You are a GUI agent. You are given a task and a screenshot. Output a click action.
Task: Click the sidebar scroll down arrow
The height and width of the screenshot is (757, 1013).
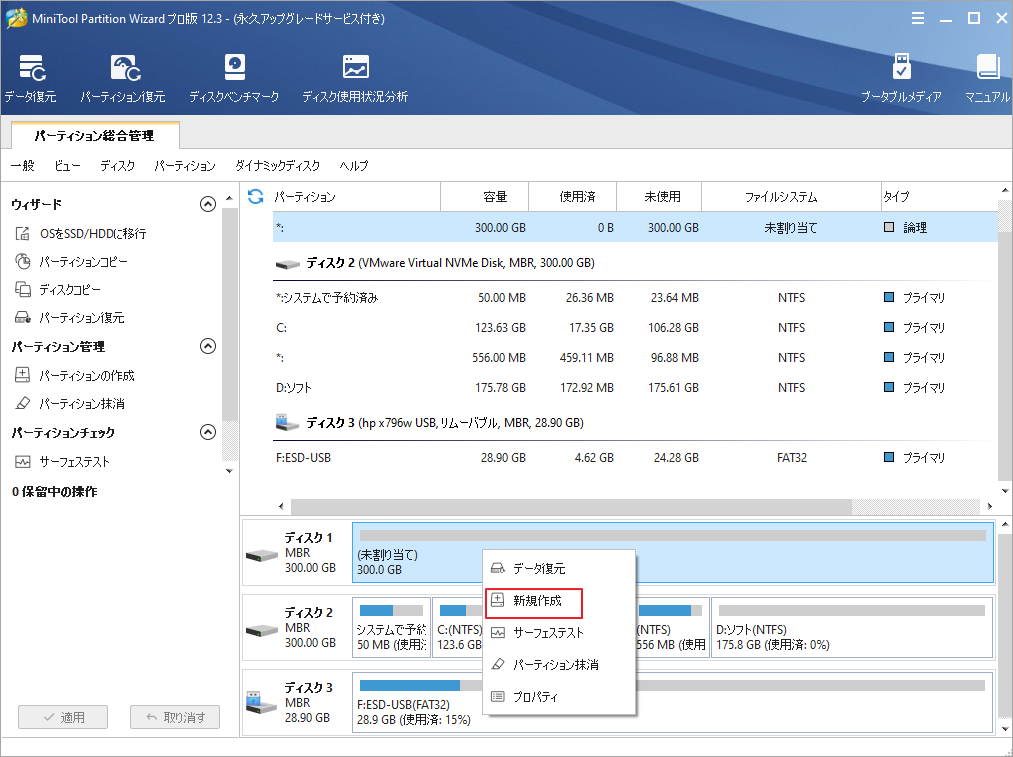(229, 472)
